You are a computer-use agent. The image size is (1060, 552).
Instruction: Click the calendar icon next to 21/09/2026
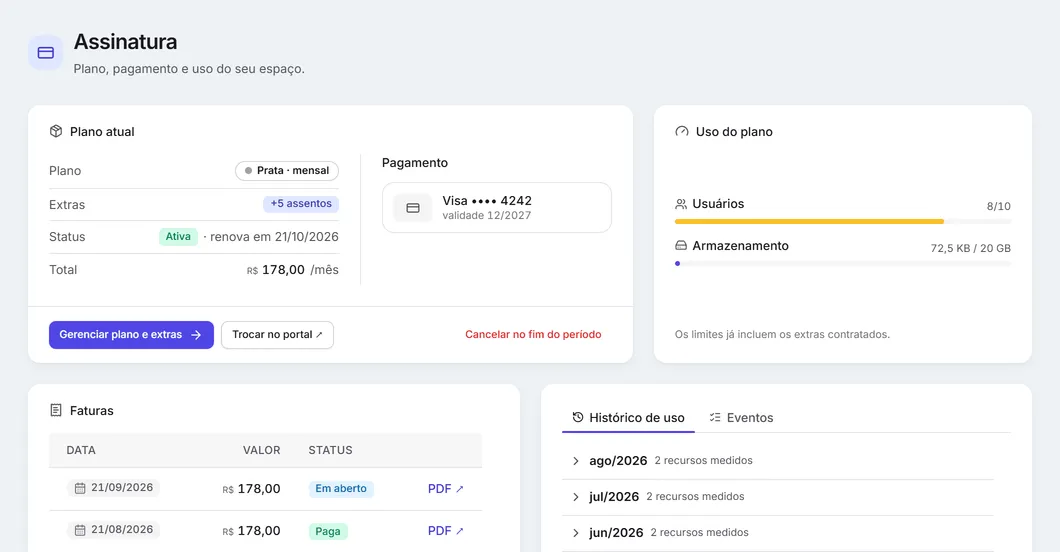click(80, 488)
